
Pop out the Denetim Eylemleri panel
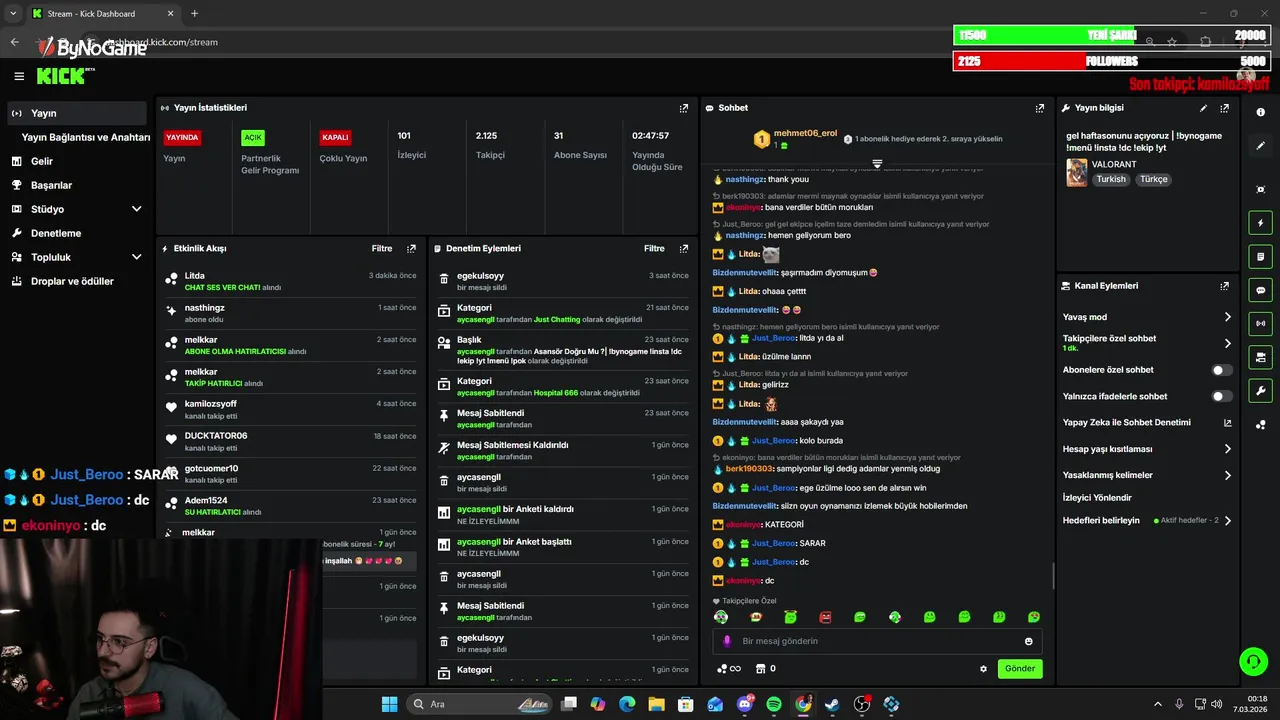(x=684, y=248)
